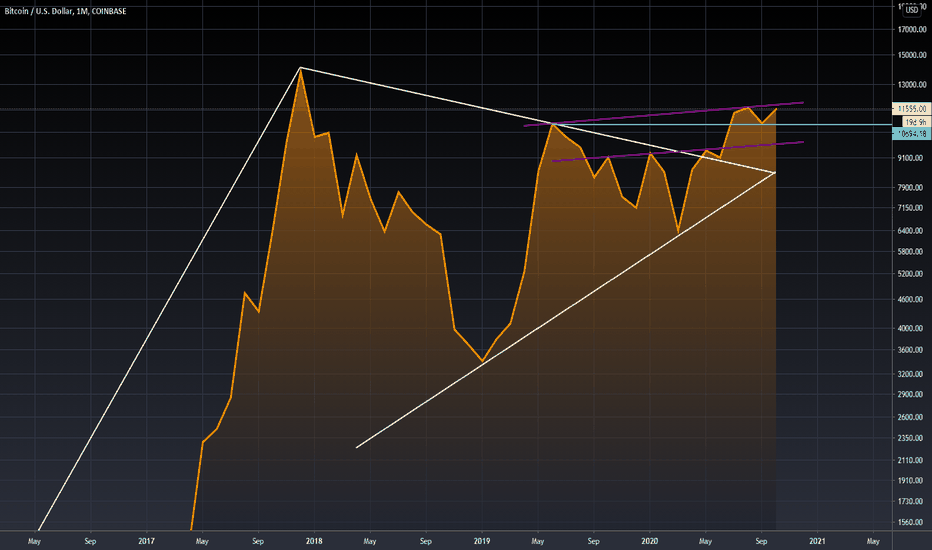
Task: Click the 2021 label on time axis
Action: [817, 541]
